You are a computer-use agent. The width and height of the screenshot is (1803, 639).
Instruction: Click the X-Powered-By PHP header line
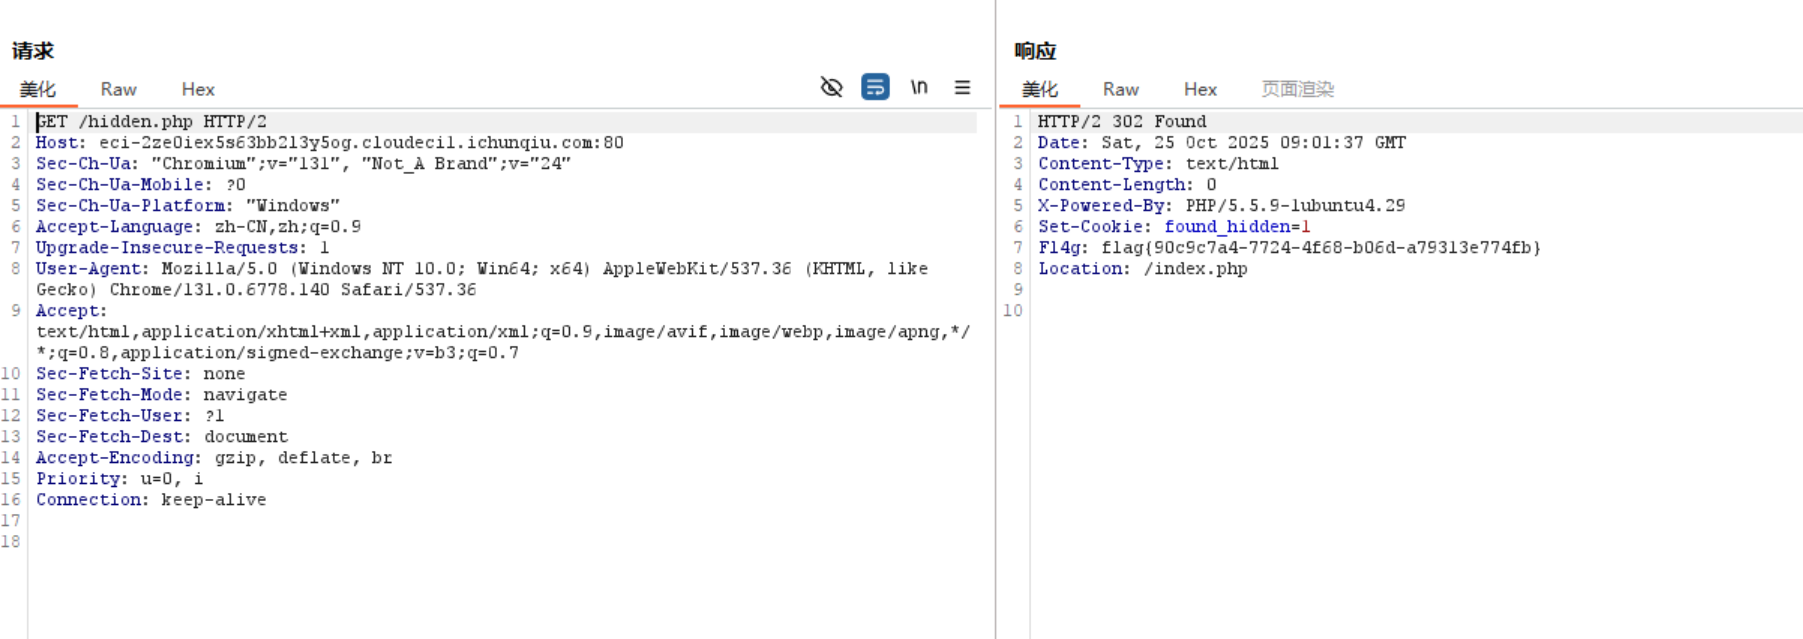tap(1220, 206)
